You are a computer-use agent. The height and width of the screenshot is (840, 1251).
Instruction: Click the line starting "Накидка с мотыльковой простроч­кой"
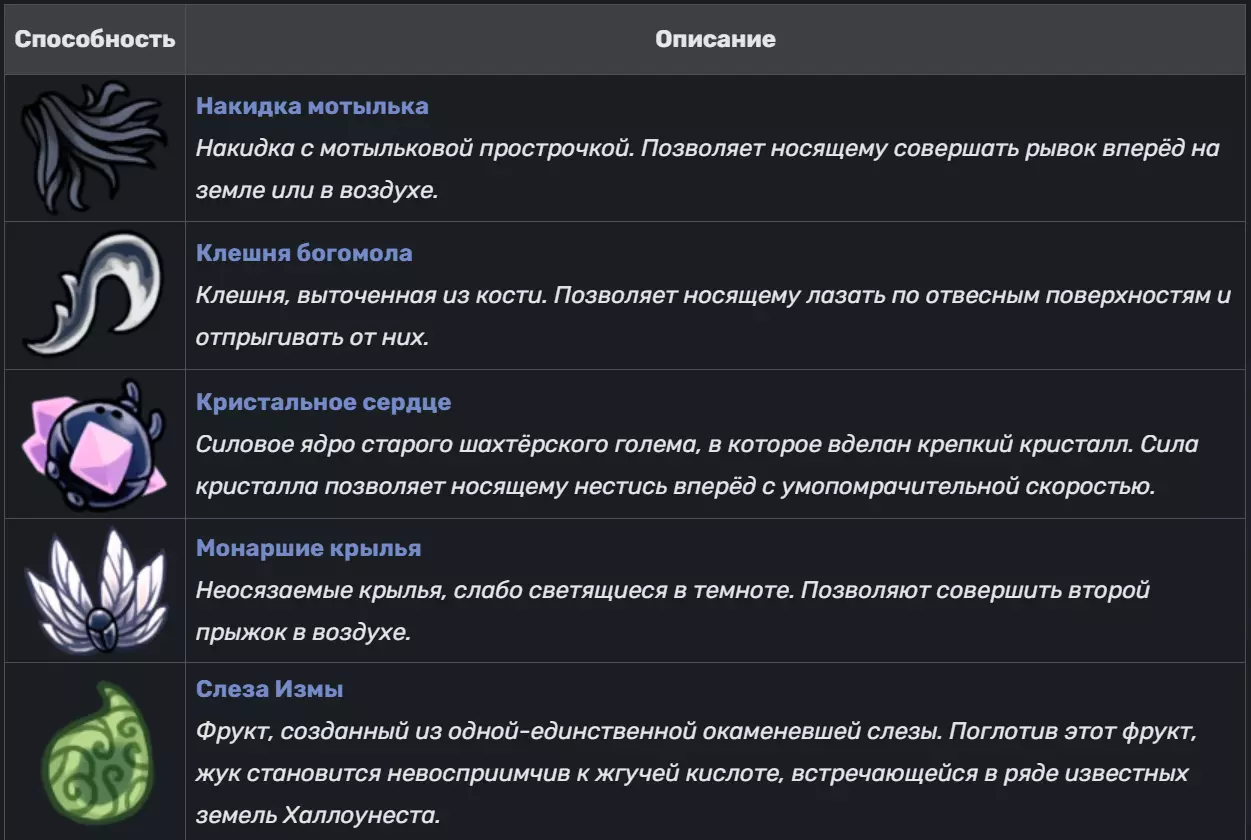click(707, 148)
